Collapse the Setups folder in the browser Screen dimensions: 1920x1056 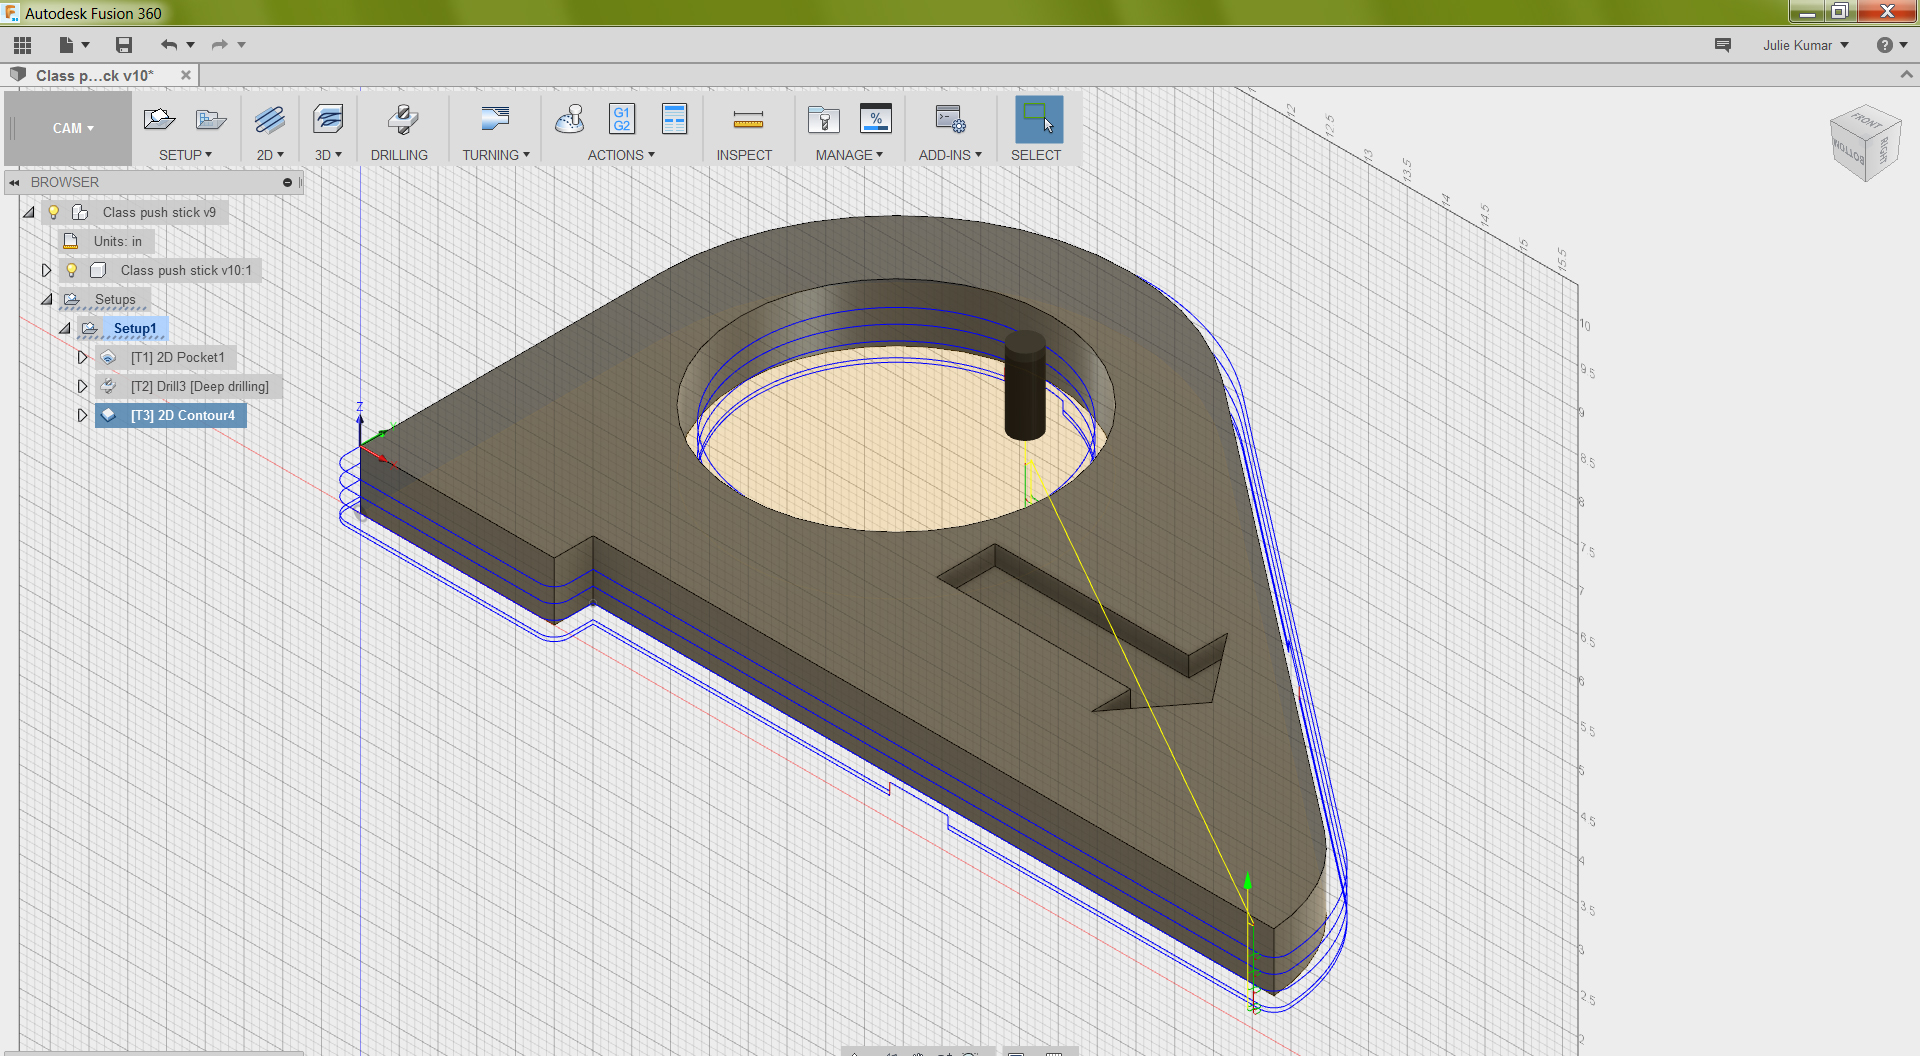pyautogui.click(x=46, y=299)
